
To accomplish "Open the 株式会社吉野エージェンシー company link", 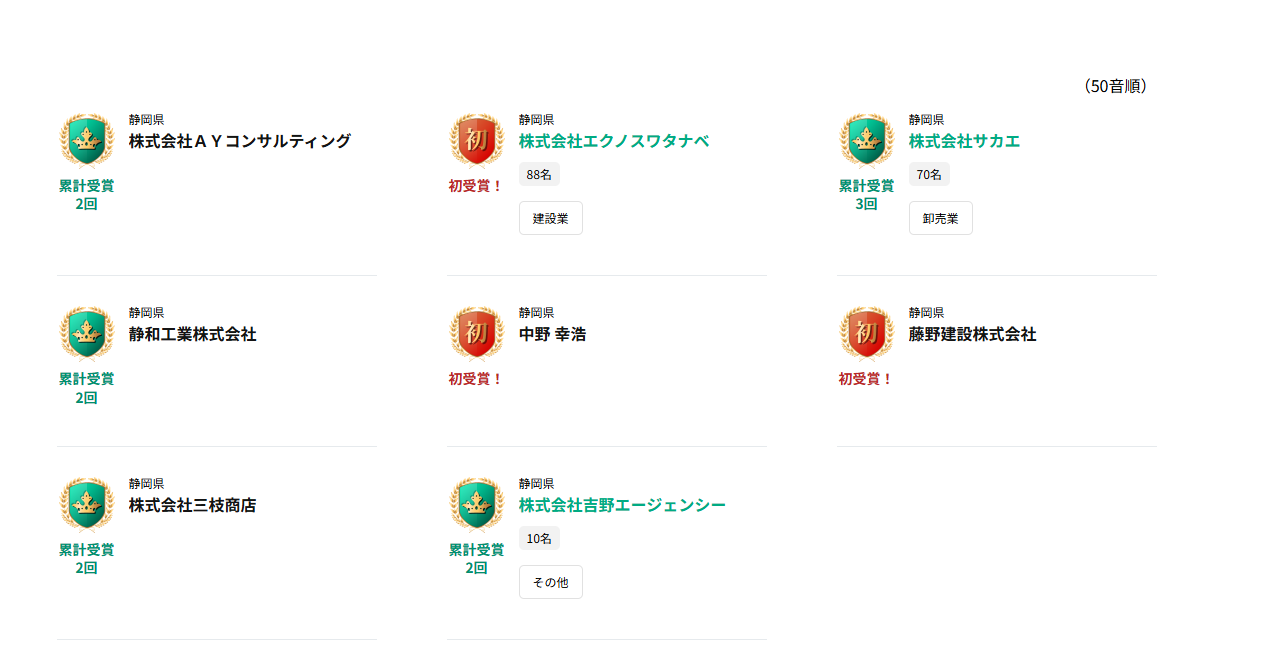I will (x=622, y=505).
